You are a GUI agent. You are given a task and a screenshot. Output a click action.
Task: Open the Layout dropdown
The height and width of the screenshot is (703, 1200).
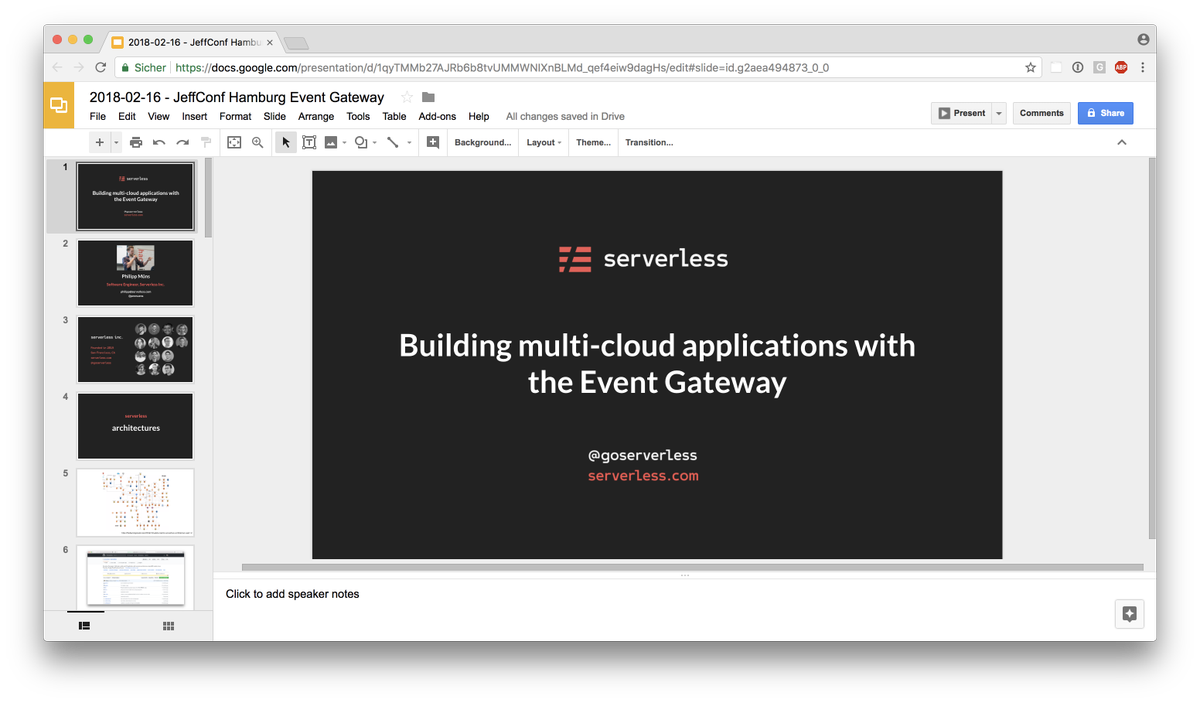(544, 143)
